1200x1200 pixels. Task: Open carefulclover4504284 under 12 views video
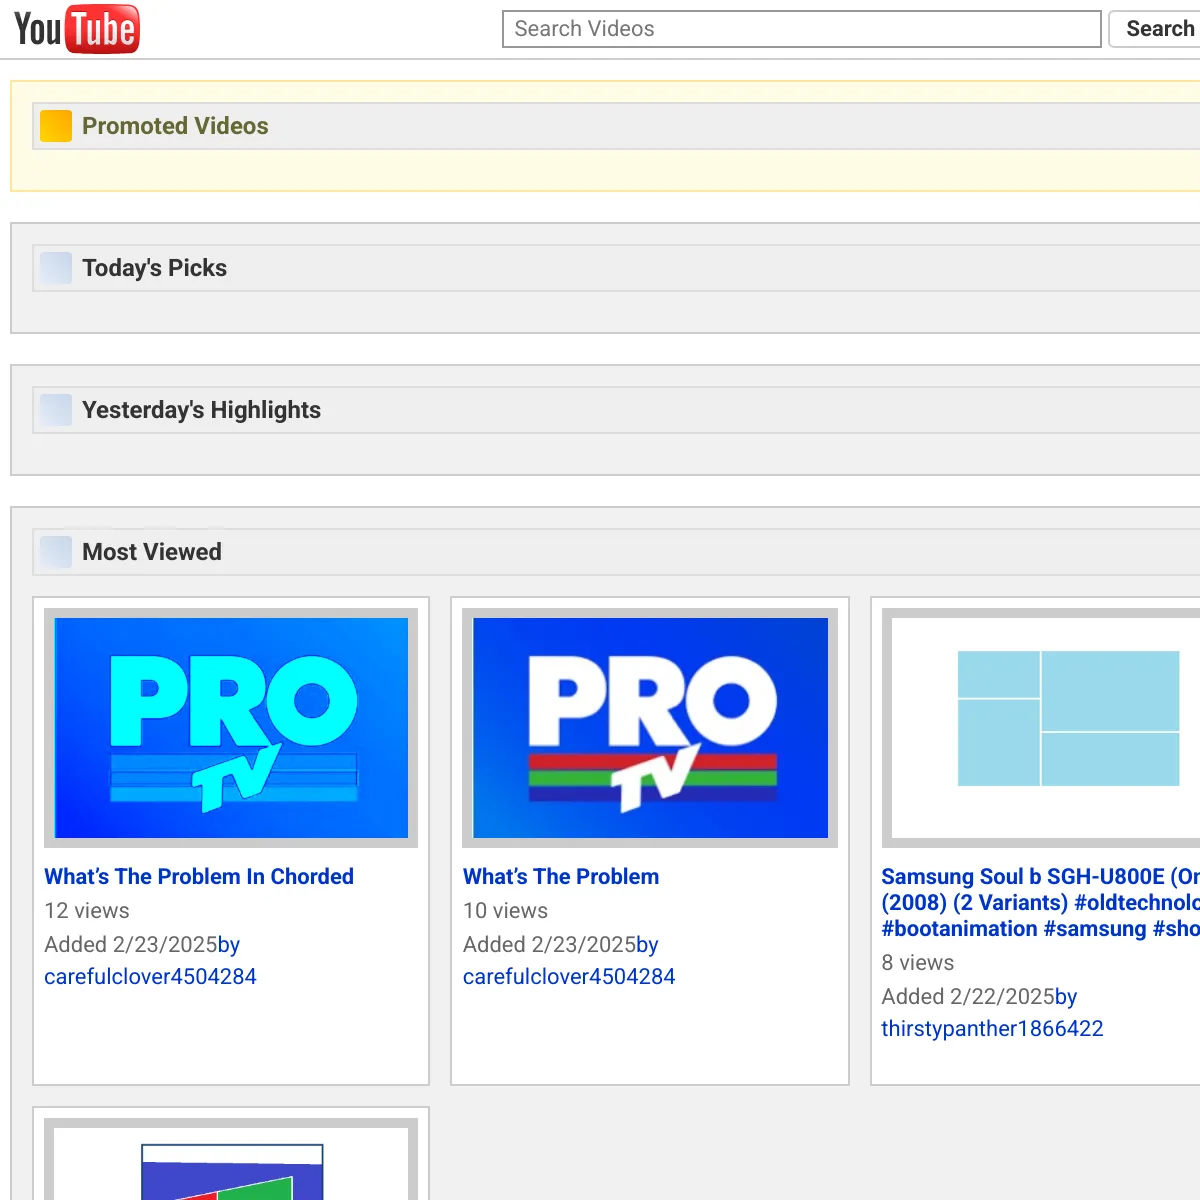click(150, 976)
